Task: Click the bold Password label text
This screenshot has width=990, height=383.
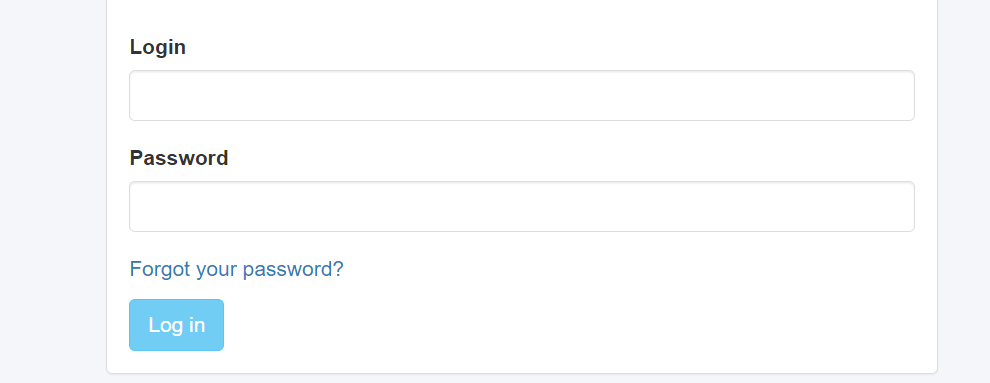Action: [x=179, y=158]
